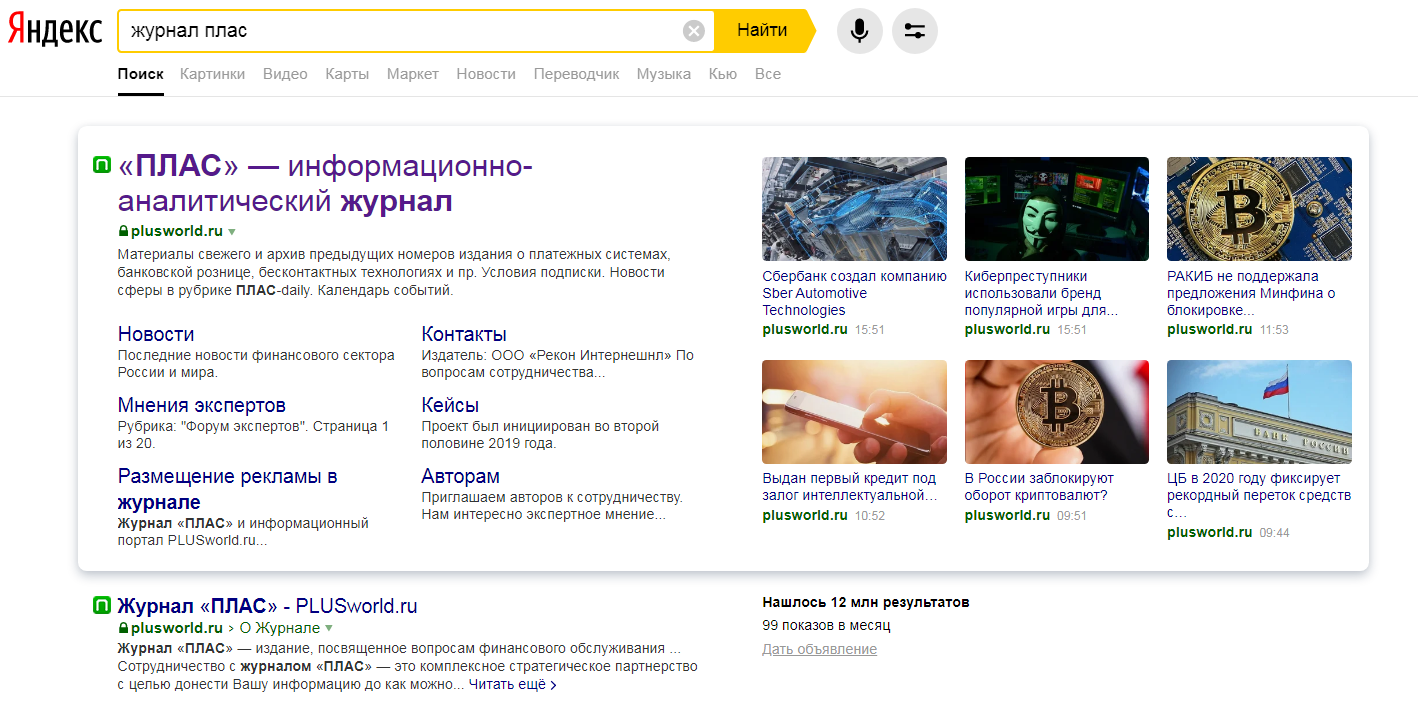This screenshot has height=704, width=1418.
Task: Expand the Все services menu
Action: 768,74
